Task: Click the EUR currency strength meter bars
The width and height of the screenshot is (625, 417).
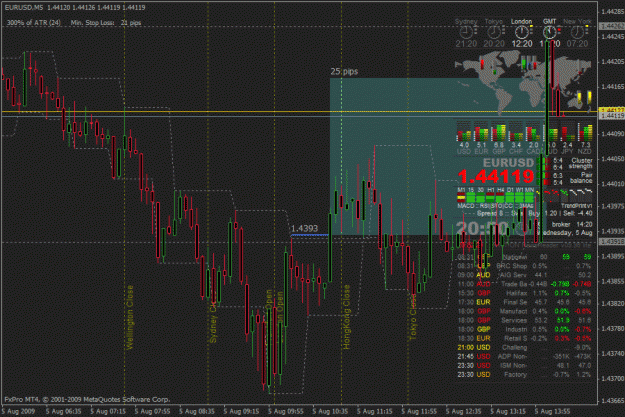Action: tap(481, 132)
